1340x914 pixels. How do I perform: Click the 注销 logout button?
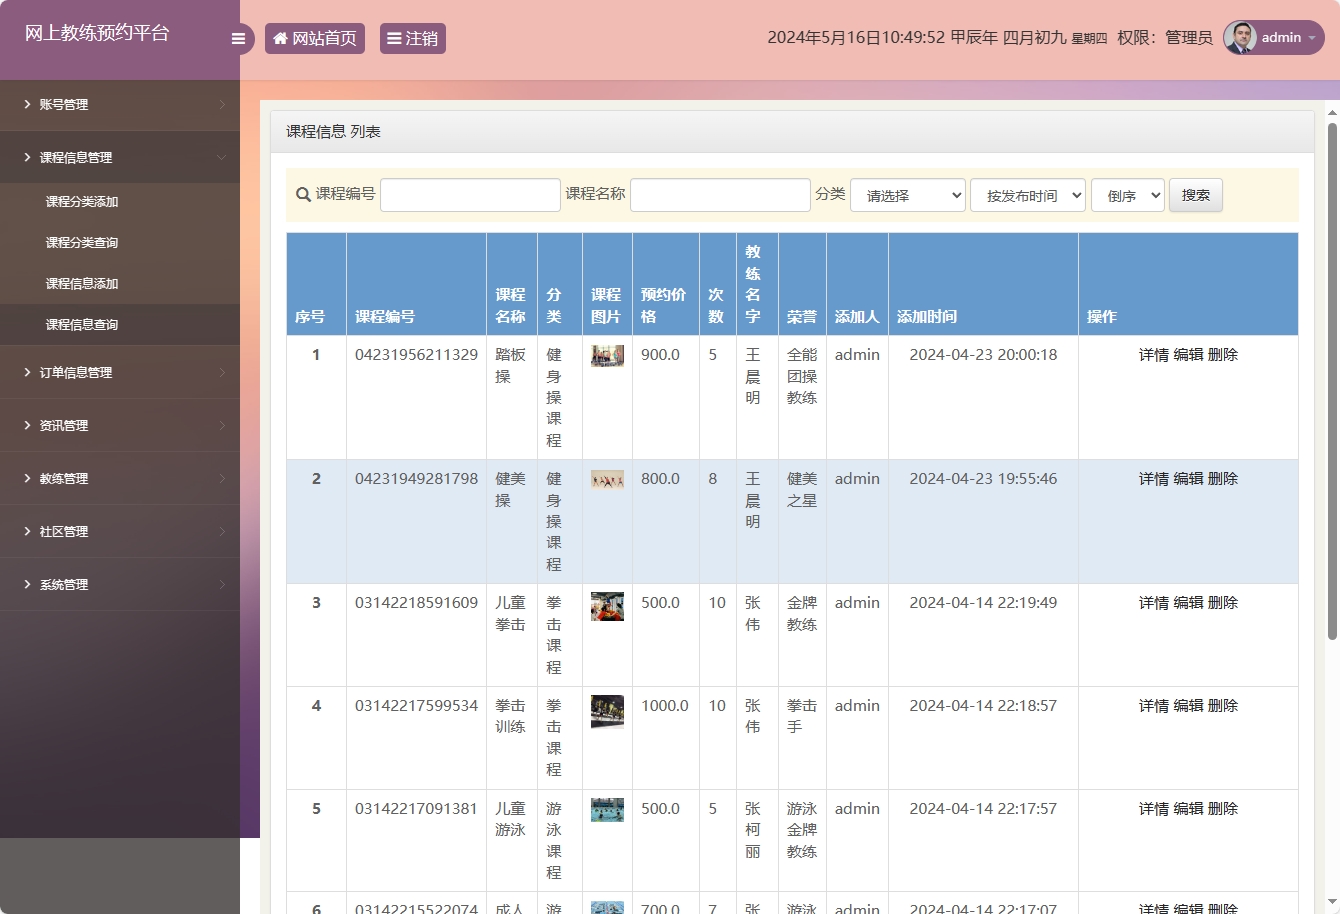point(412,39)
